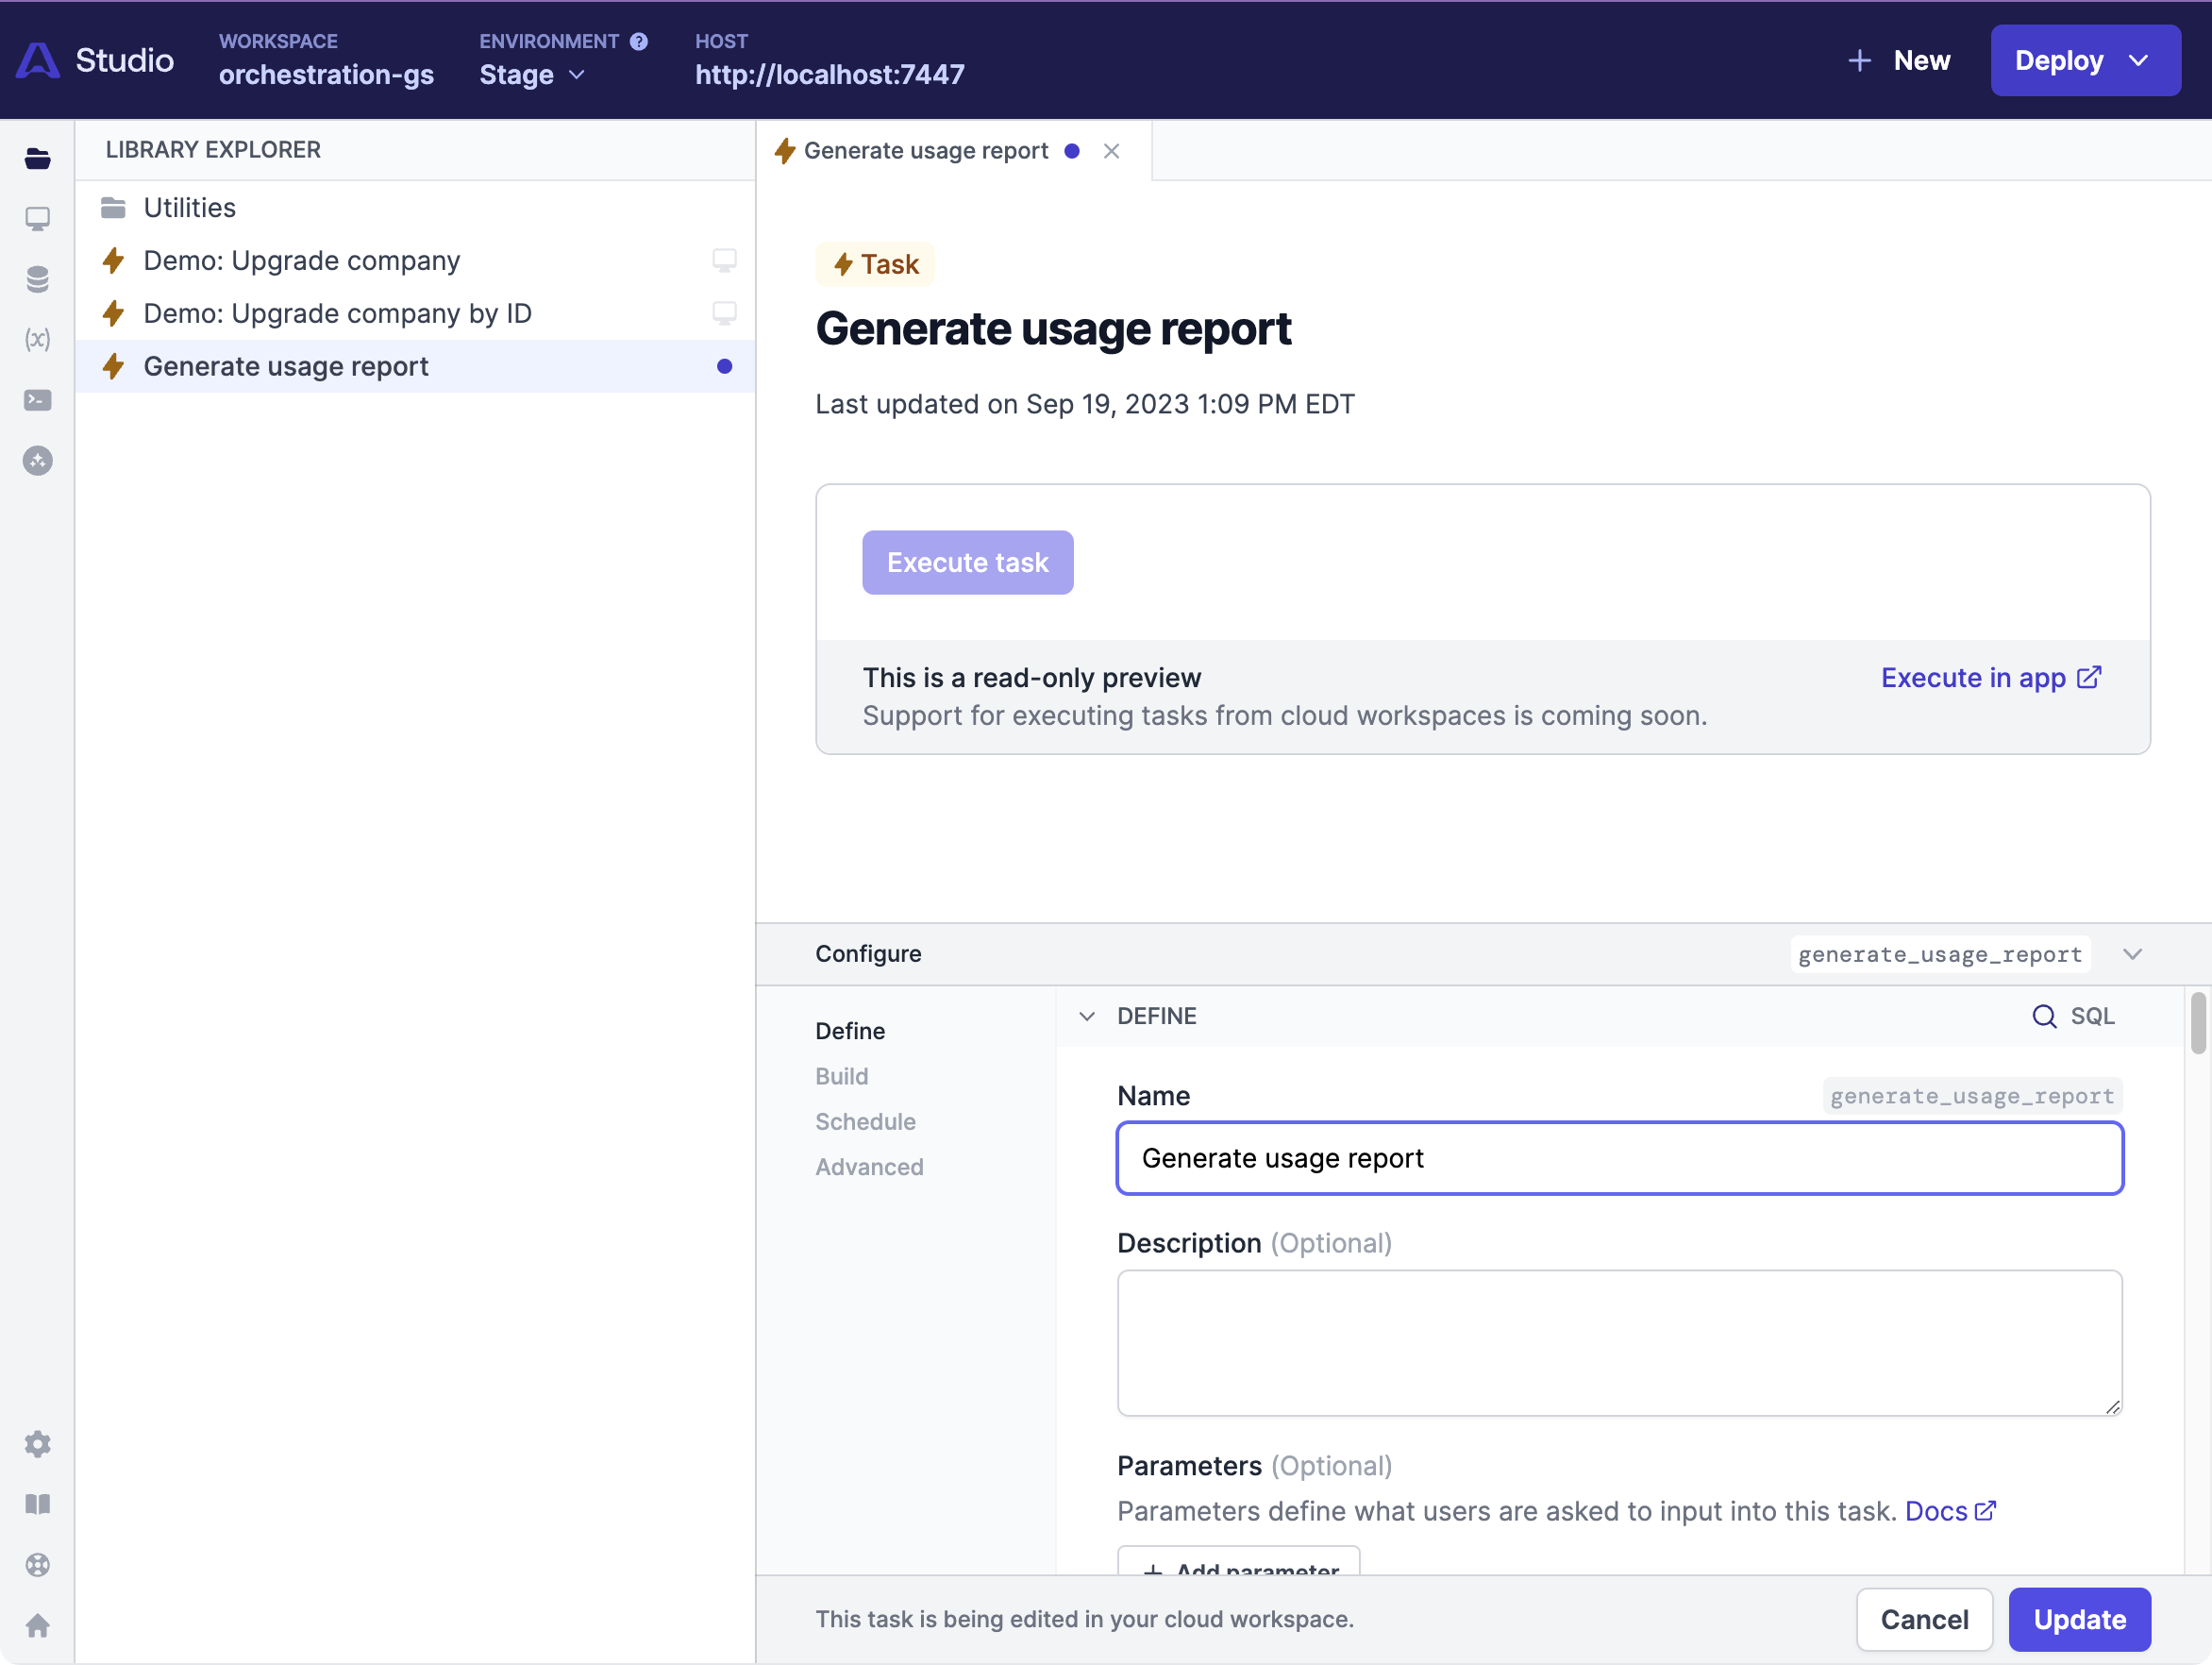Click the monitor icon beside Upgrade company by ID
This screenshot has width=2212, height=1665.
(724, 314)
